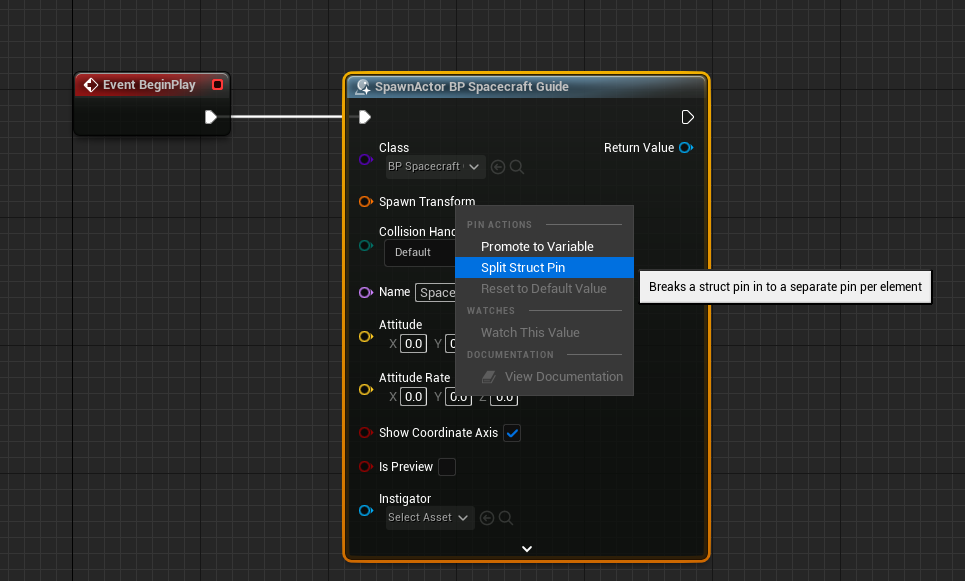This screenshot has height=581, width=965.
Task: Click the purple Class input pin
Action: [x=366, y=159]
